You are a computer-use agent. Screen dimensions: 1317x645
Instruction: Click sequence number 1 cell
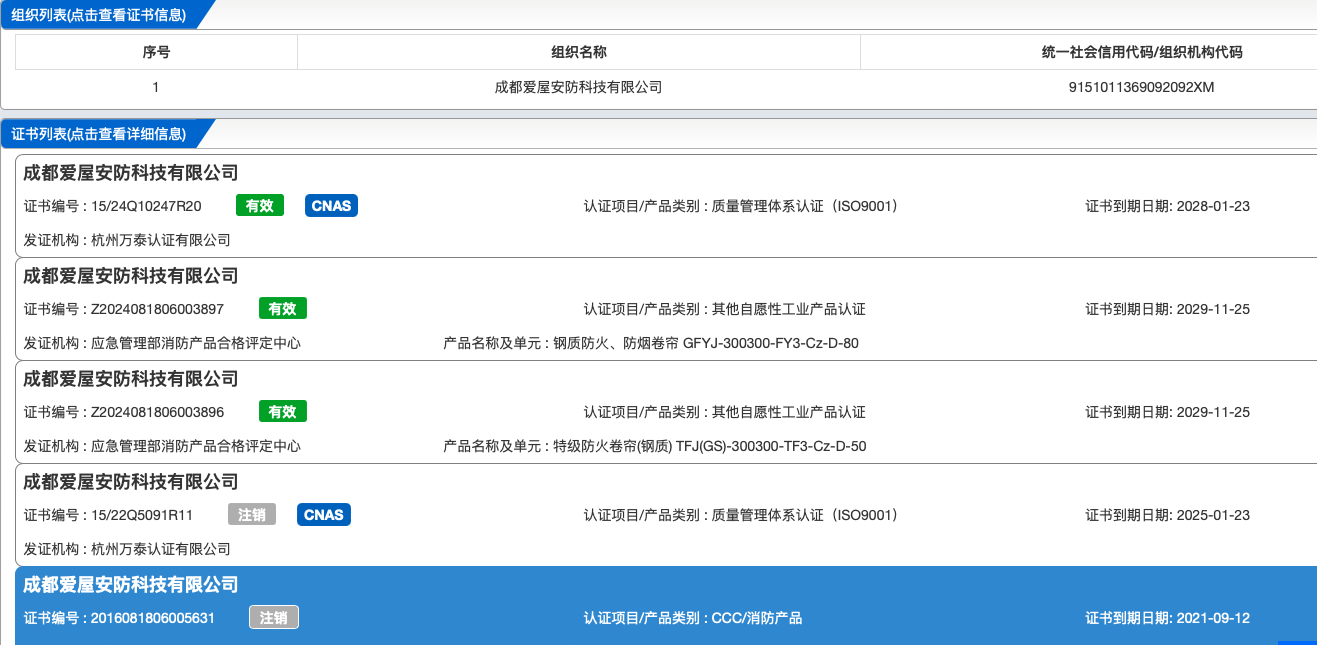[x=156, y=87]
